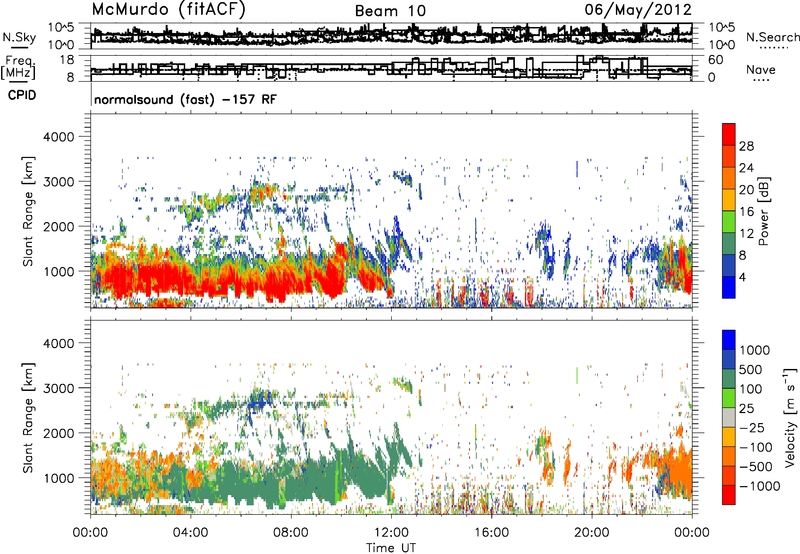Click the 24 value on power colorbar
The image size is (800, 554).
coord(746,168)
